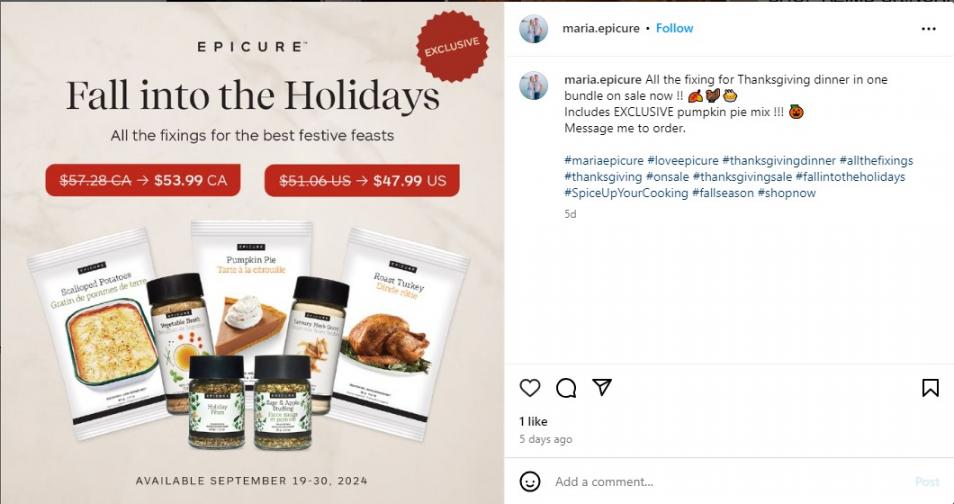Share post using paper plane icon

point(602,387)
